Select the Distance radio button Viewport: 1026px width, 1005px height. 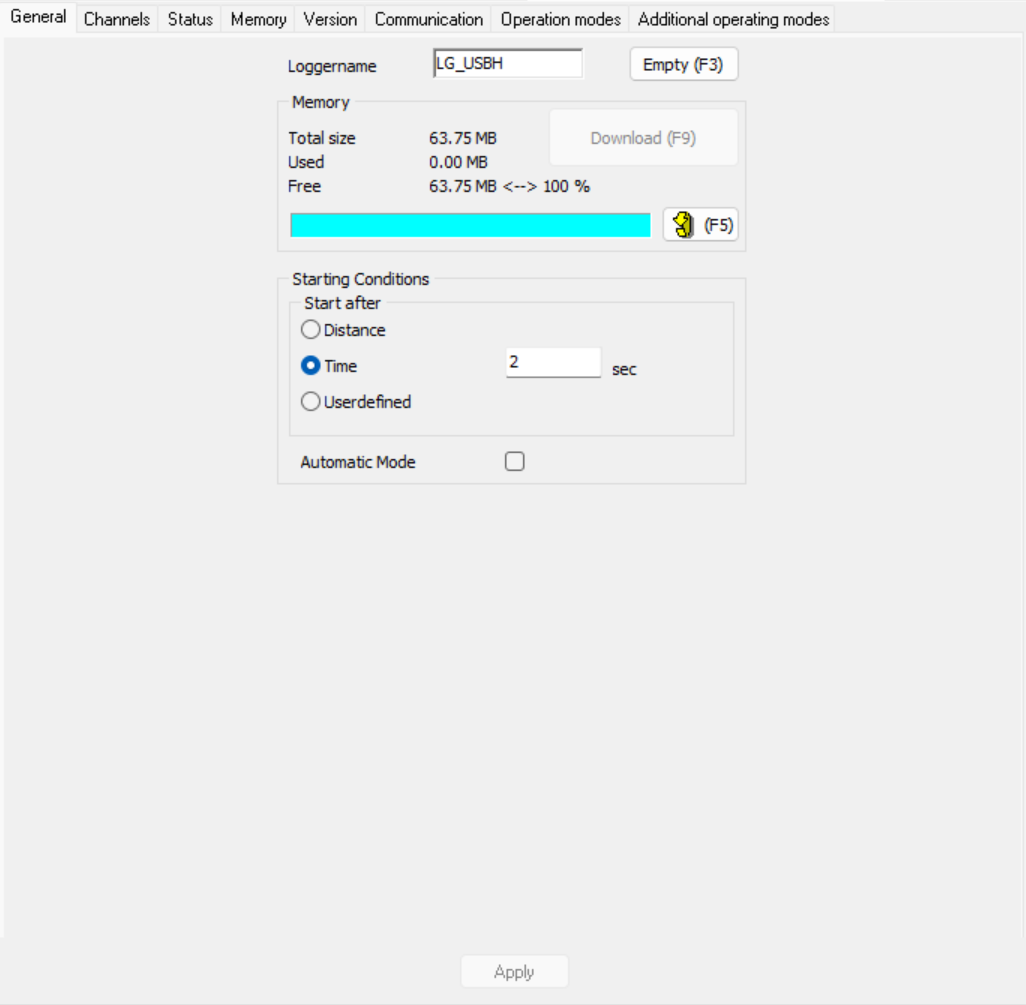click(311, 330)
